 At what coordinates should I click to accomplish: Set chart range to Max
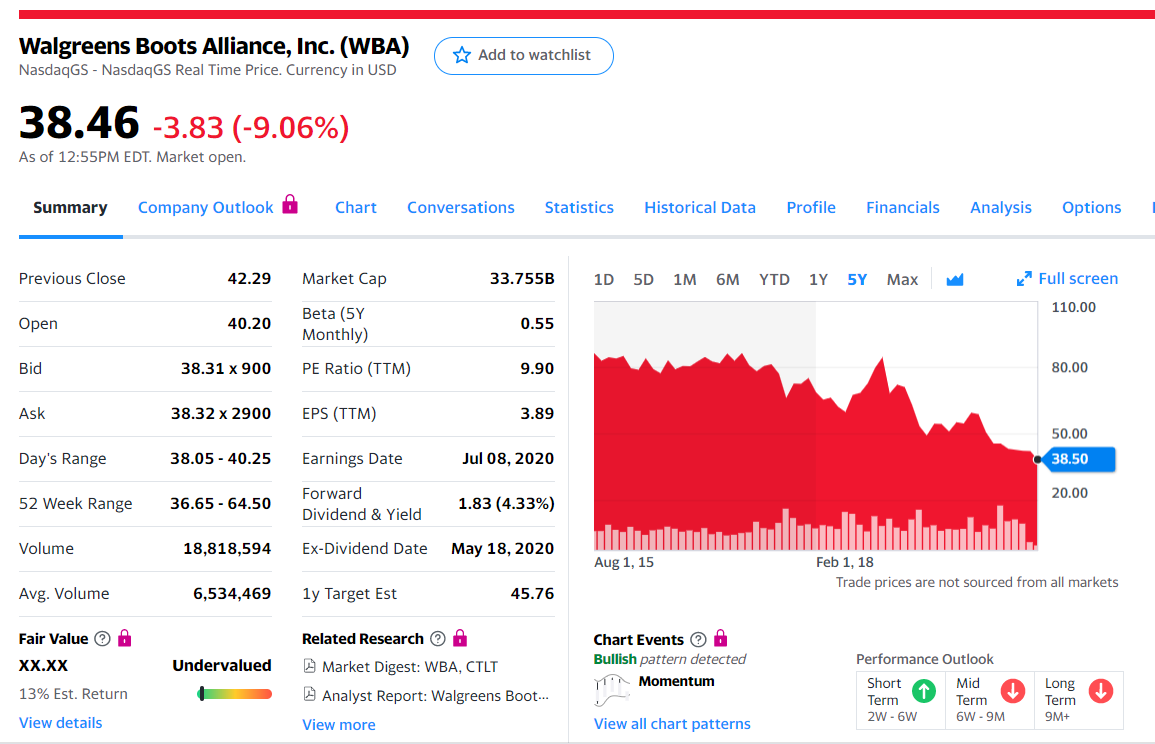coord(902,279)
